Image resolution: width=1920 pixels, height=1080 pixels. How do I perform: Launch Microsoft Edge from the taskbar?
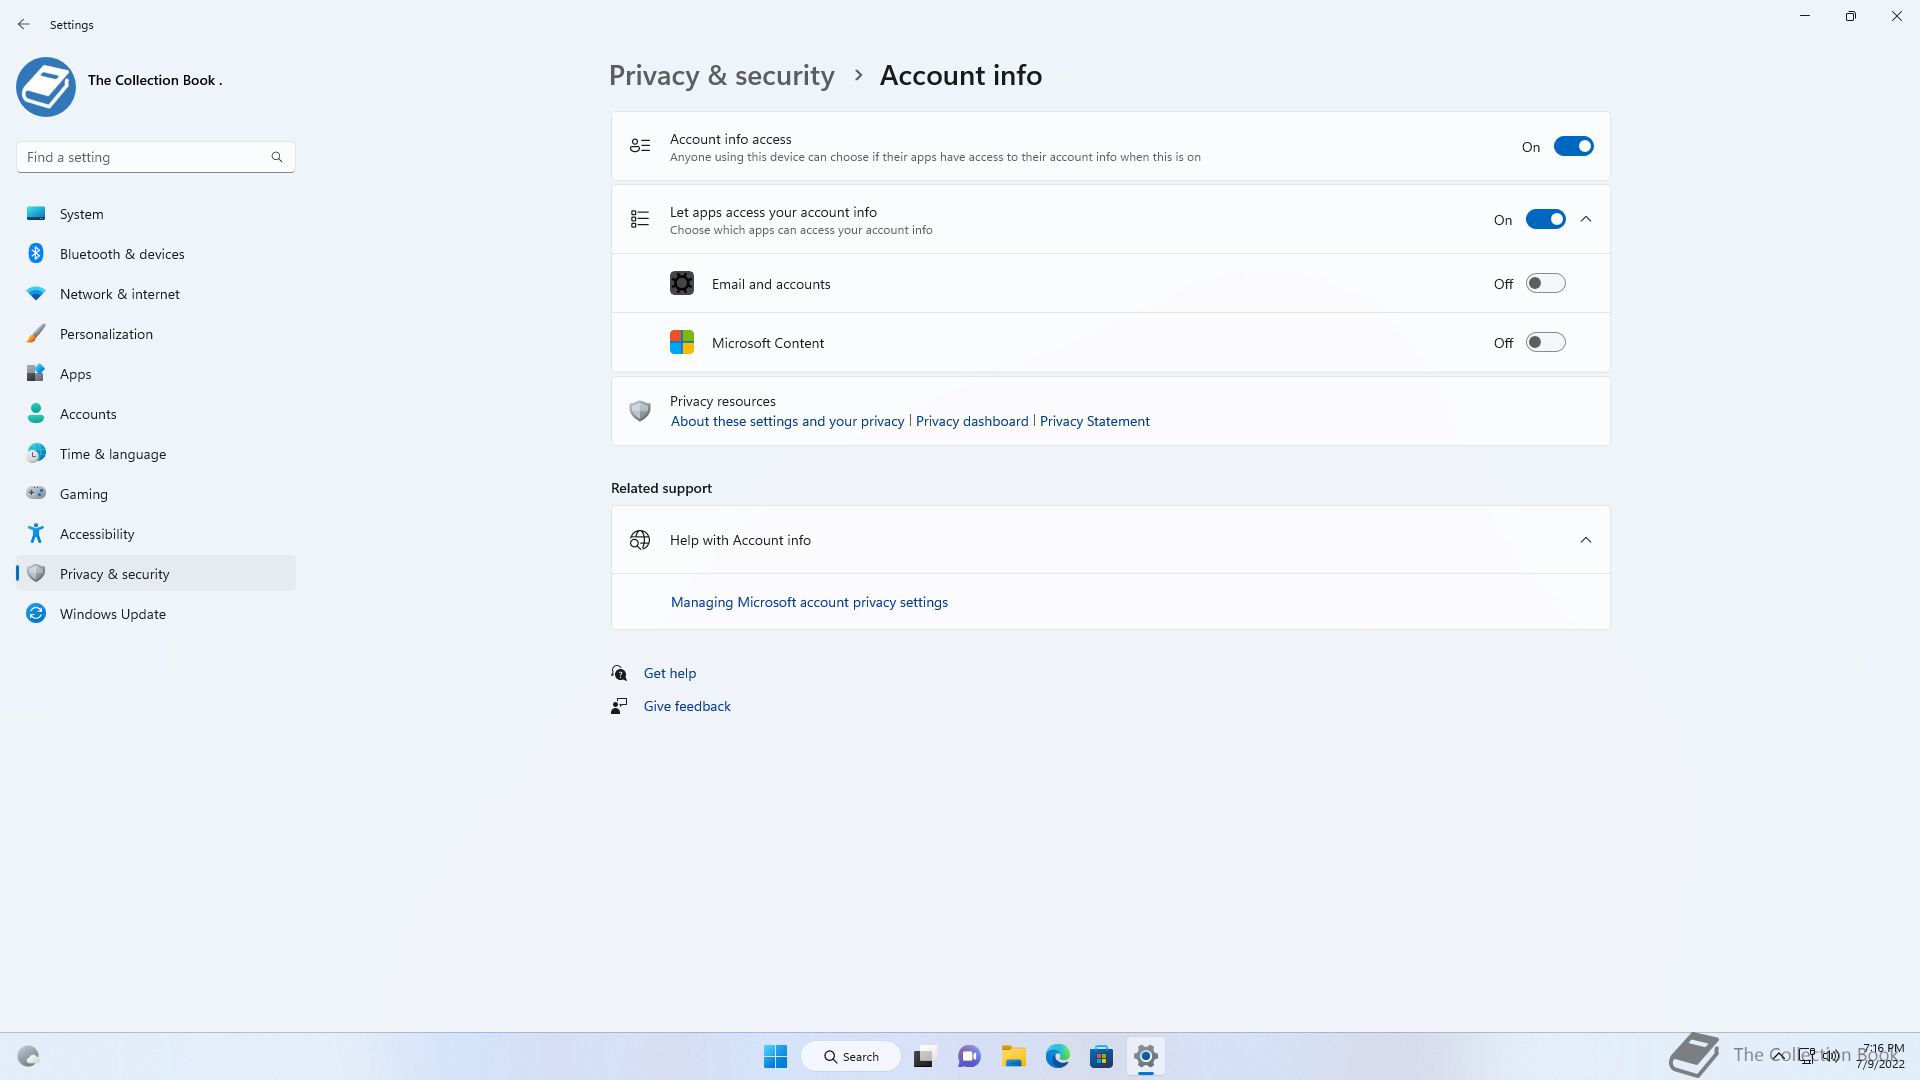pyautogui.click(x=1058, y=1056)
